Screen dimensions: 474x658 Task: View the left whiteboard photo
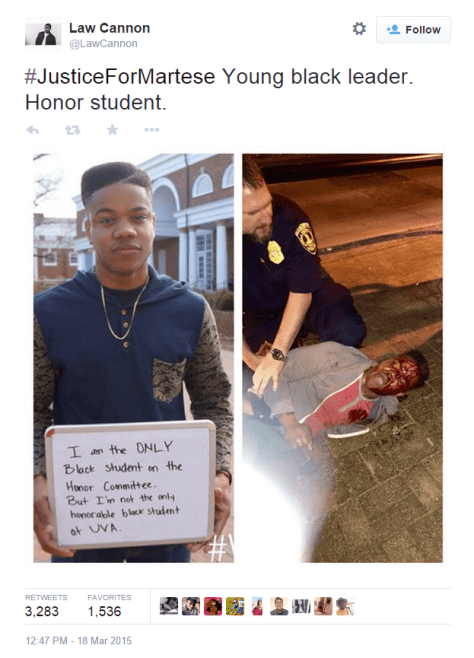click(134, 358)
